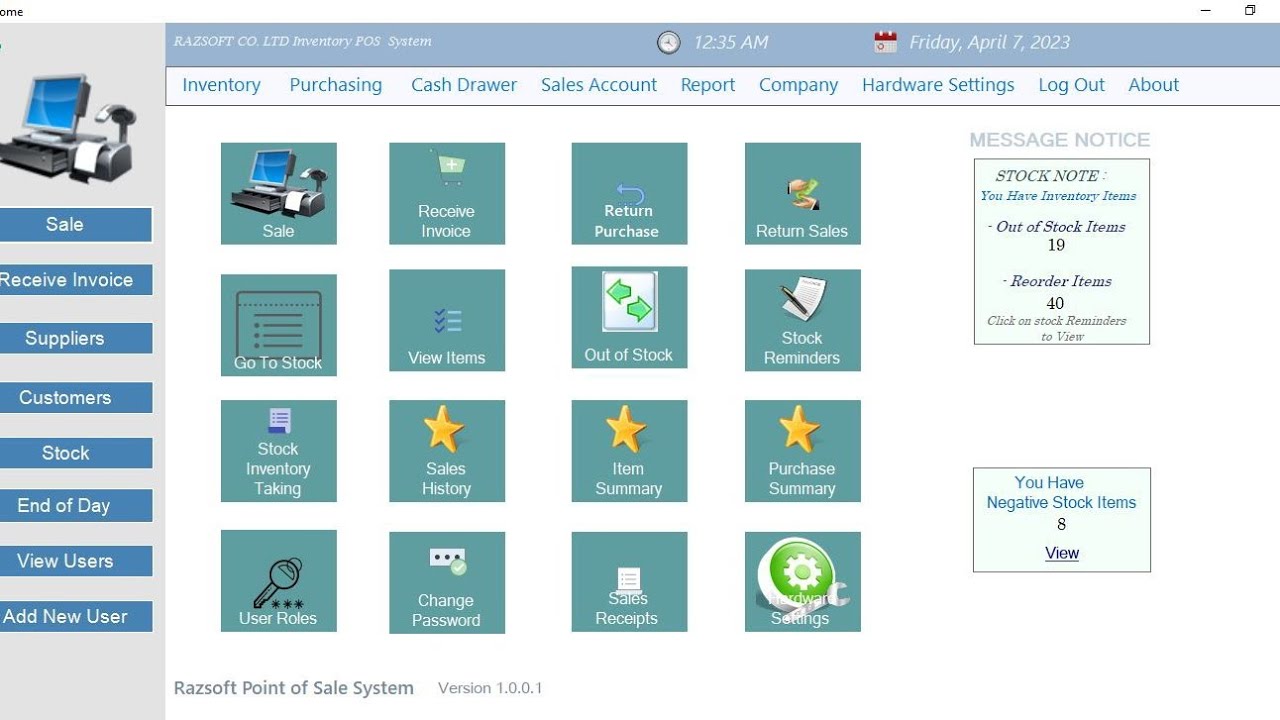Click the Reorder Items count 40
Screen dimensions: 1280x720
click(1055, 303)
